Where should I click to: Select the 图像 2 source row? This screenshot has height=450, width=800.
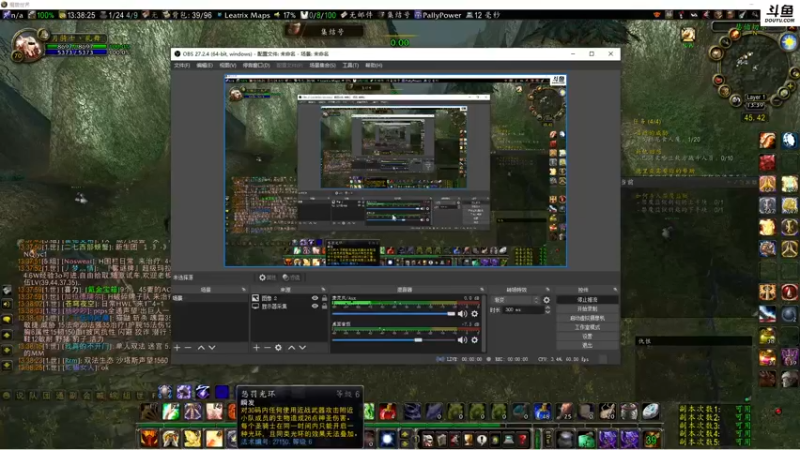[289, 298]
